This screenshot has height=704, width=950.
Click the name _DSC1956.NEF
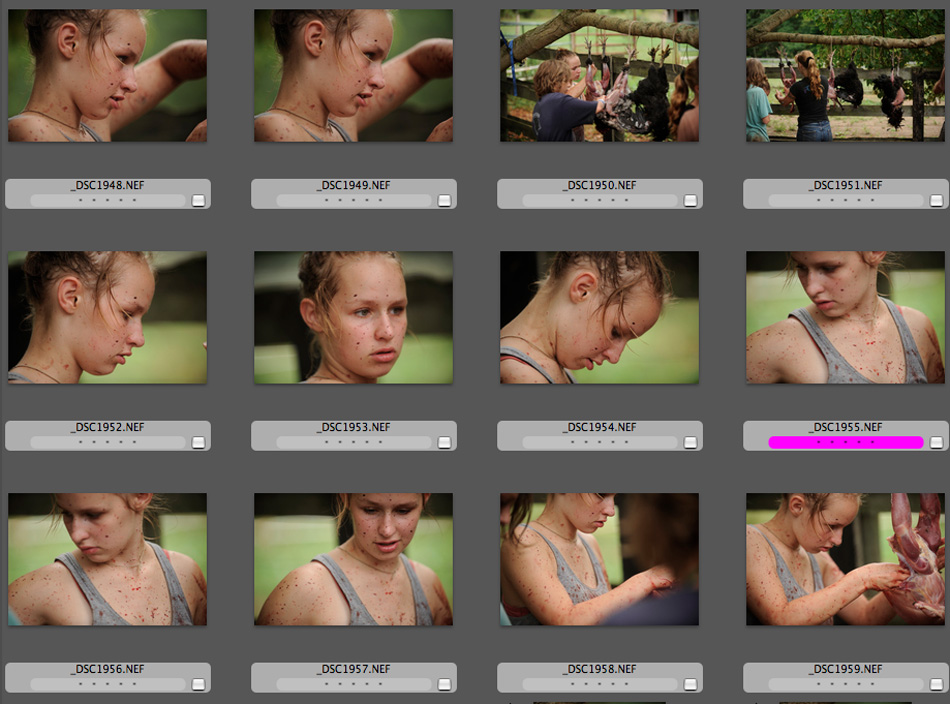point(108,669)
